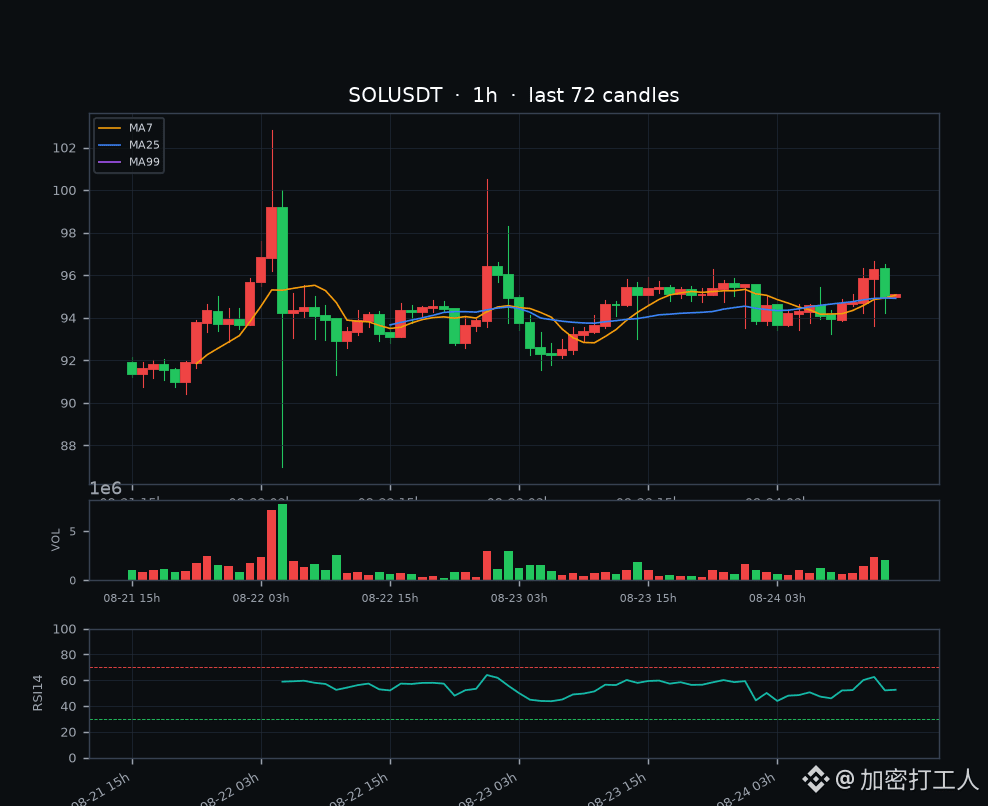The width and height of the screenshot is (988, 806).
Task: Click the 88 price axis label
Action: click(x=68, y=446)
